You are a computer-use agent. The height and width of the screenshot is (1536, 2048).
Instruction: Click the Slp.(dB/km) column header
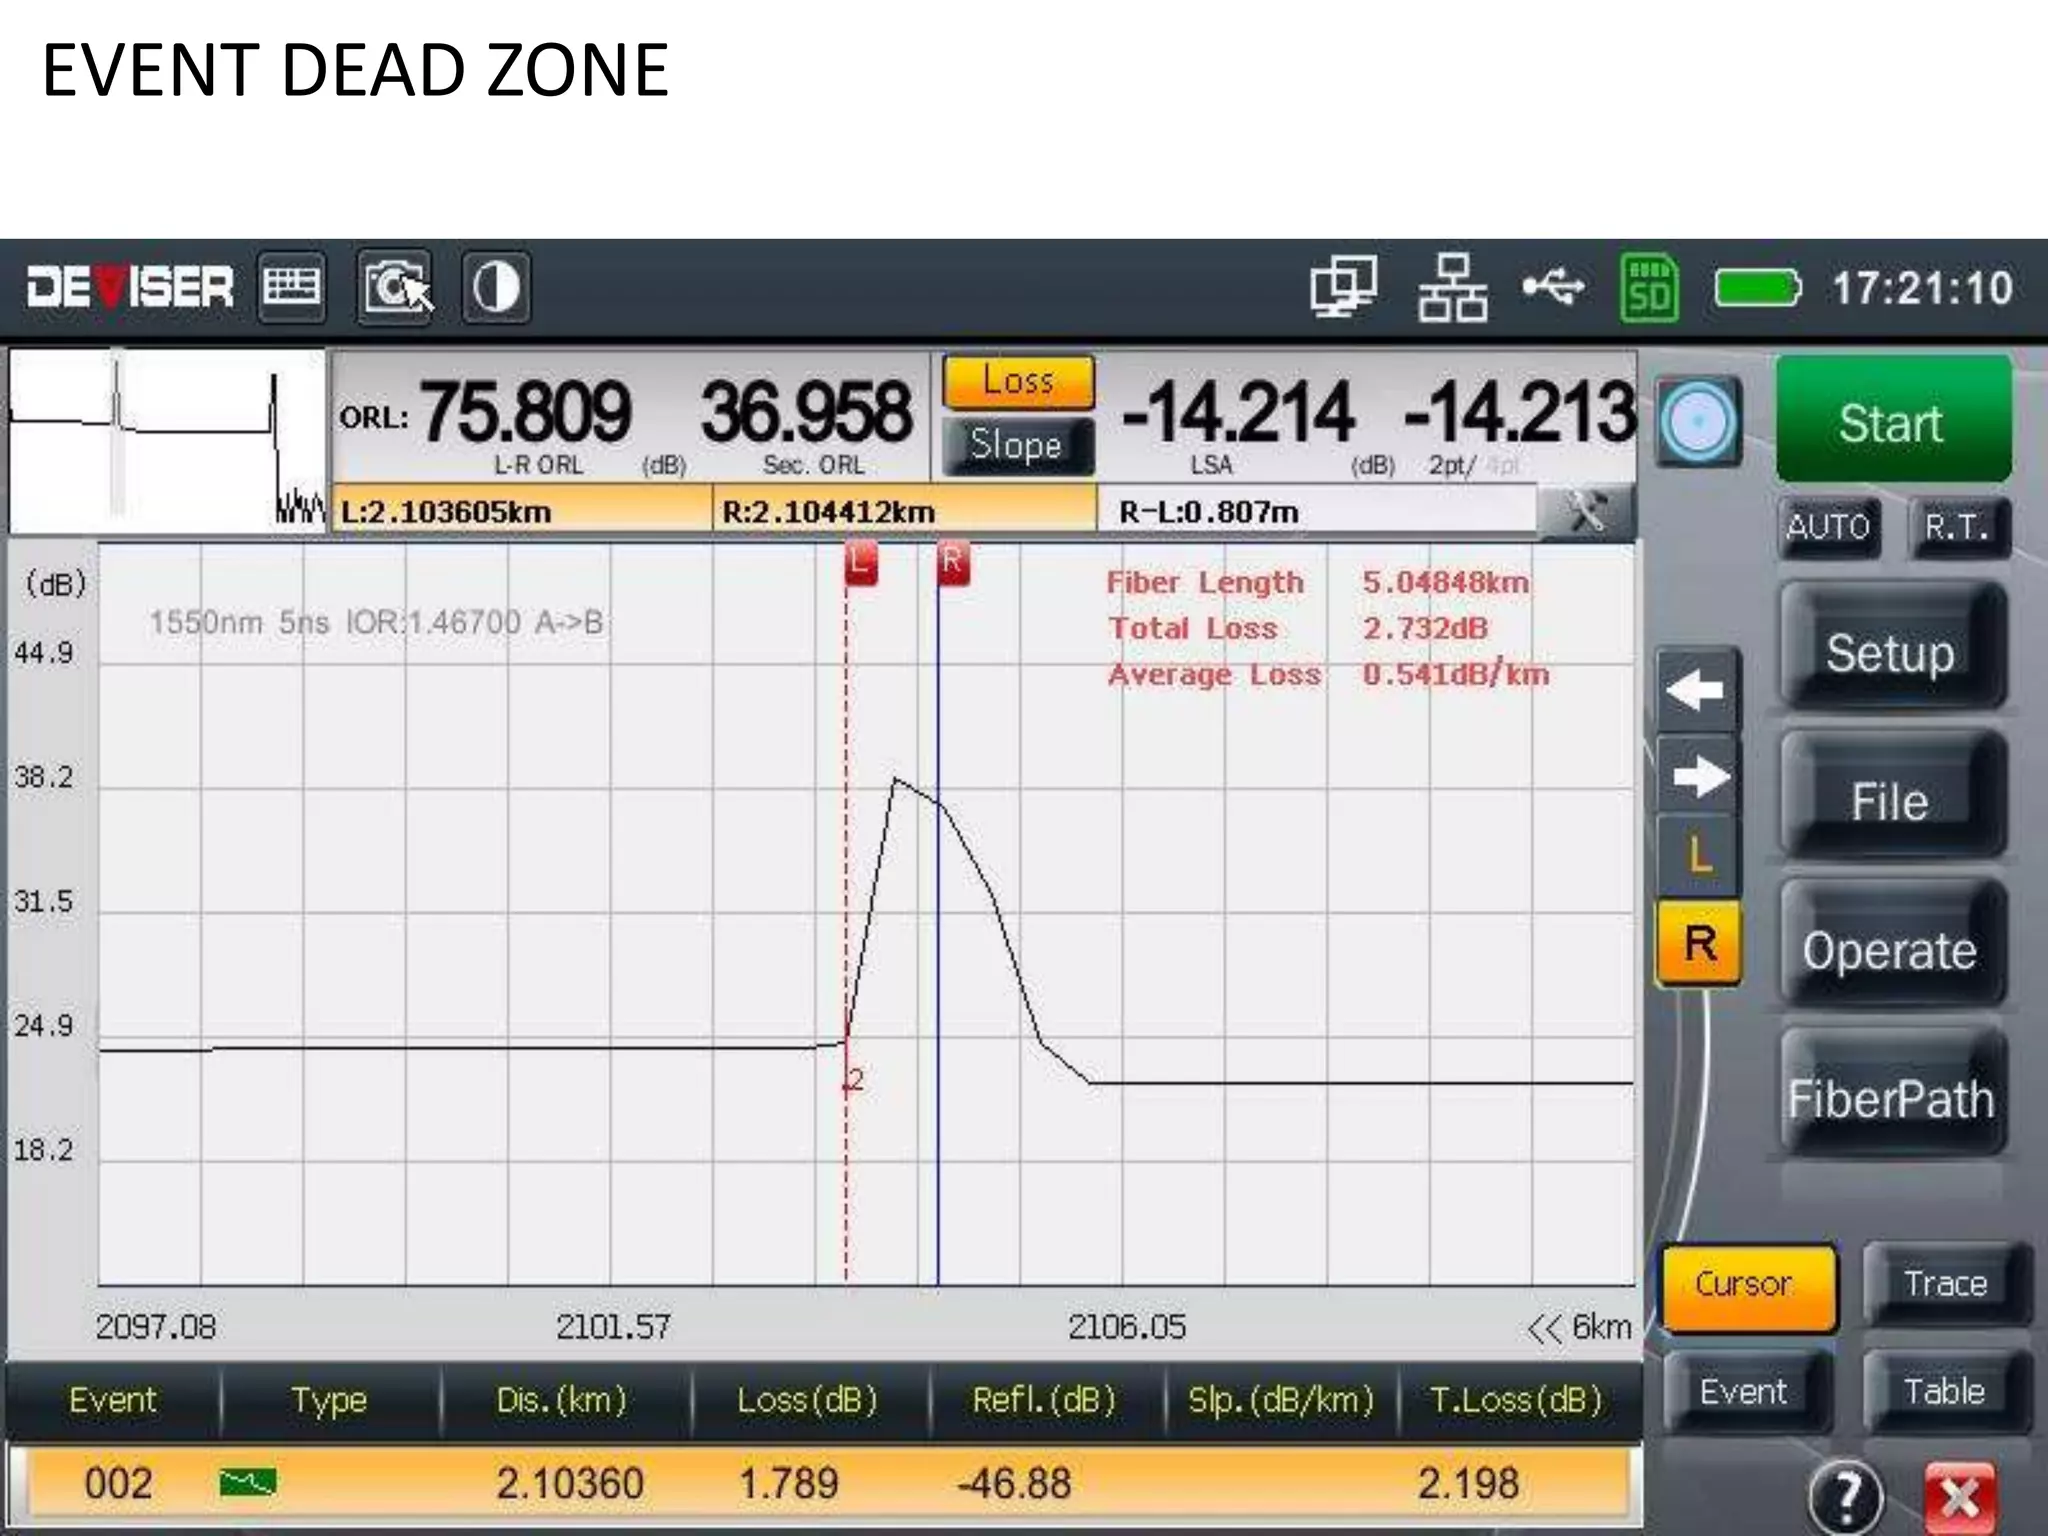pyautogui.click(x=1281, y=1400)
